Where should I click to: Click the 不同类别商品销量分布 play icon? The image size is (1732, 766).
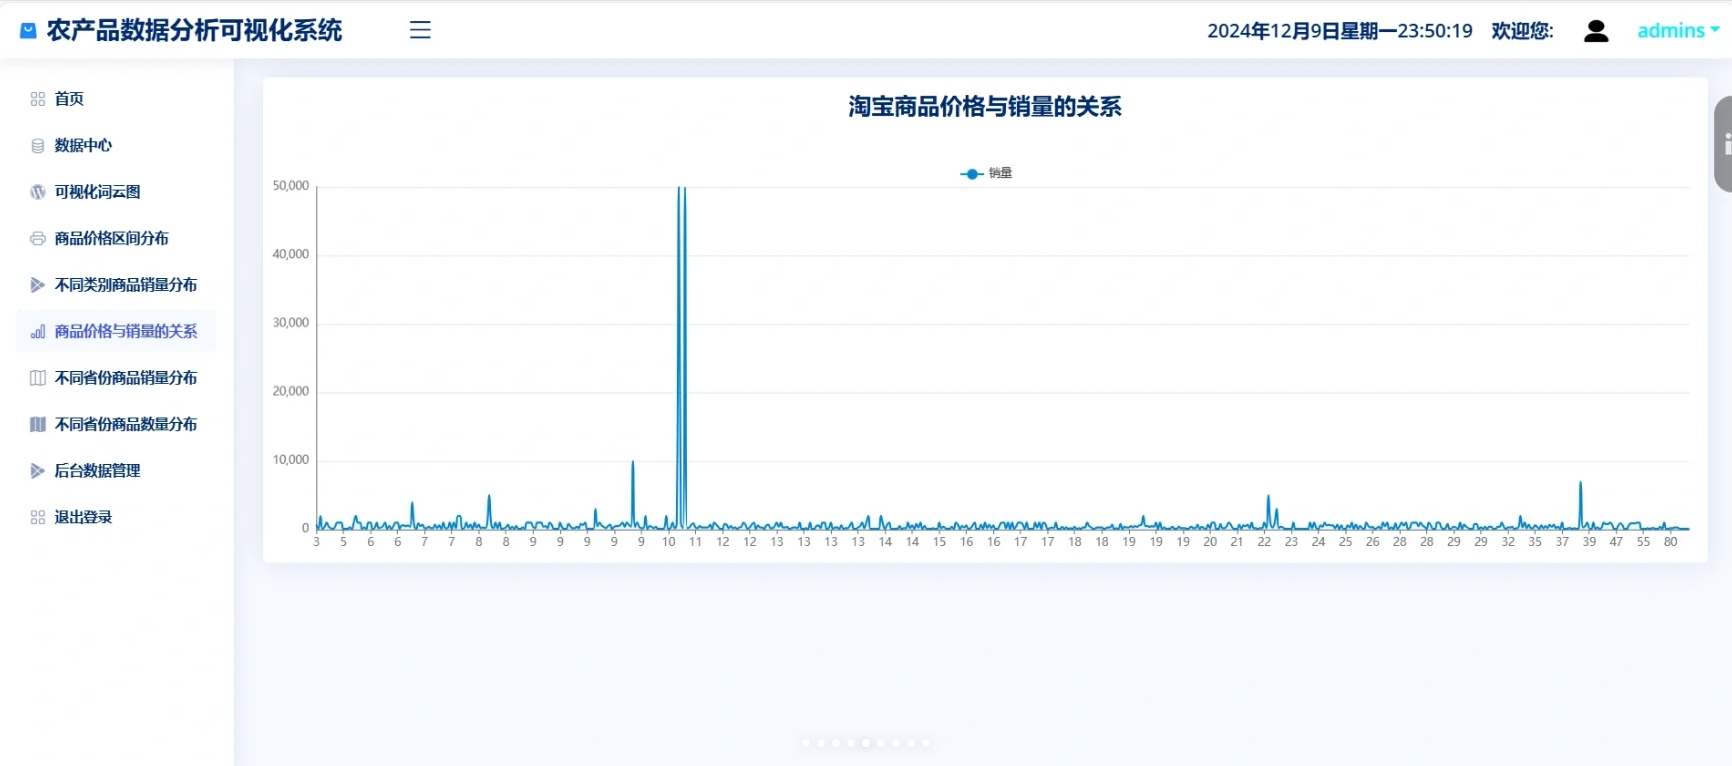coord(38,285)
